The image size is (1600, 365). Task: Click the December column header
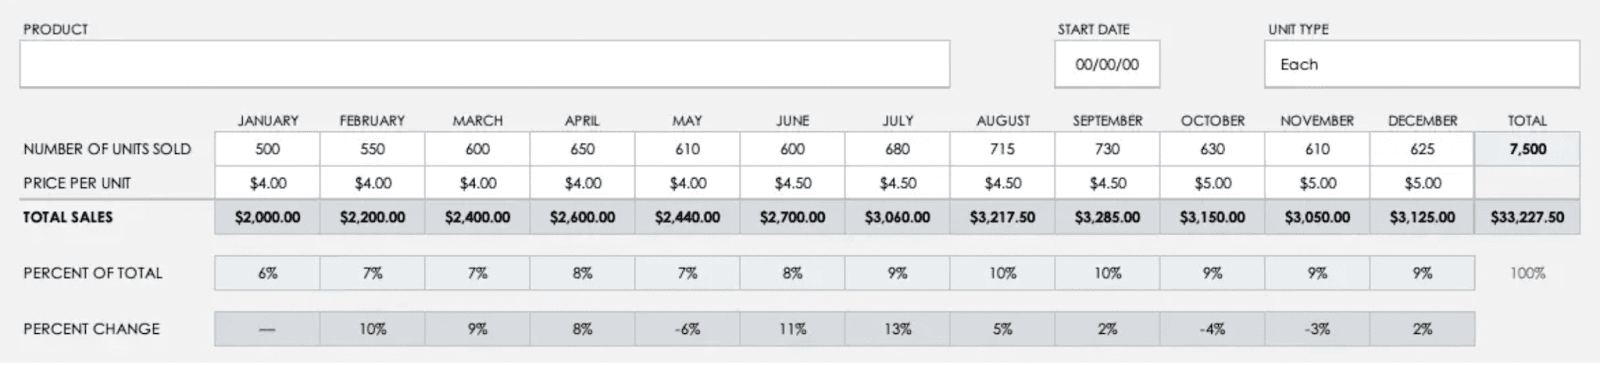(x=1422, y=120)
